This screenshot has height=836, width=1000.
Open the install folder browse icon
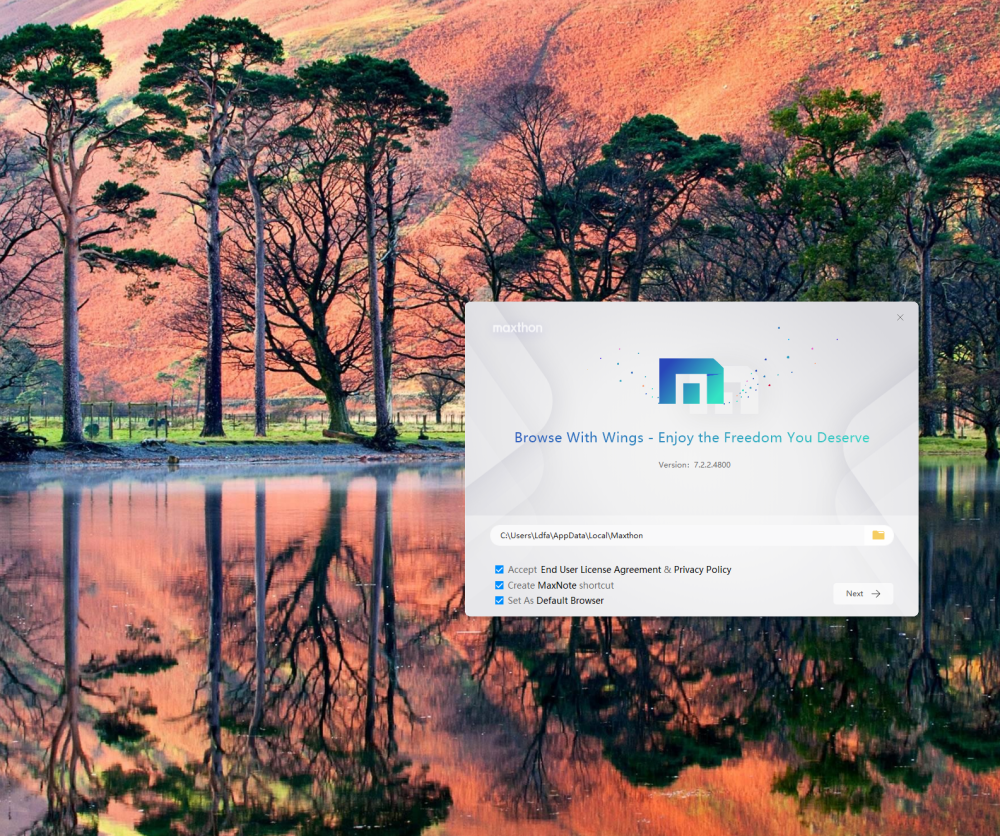(x=878, y=535)
